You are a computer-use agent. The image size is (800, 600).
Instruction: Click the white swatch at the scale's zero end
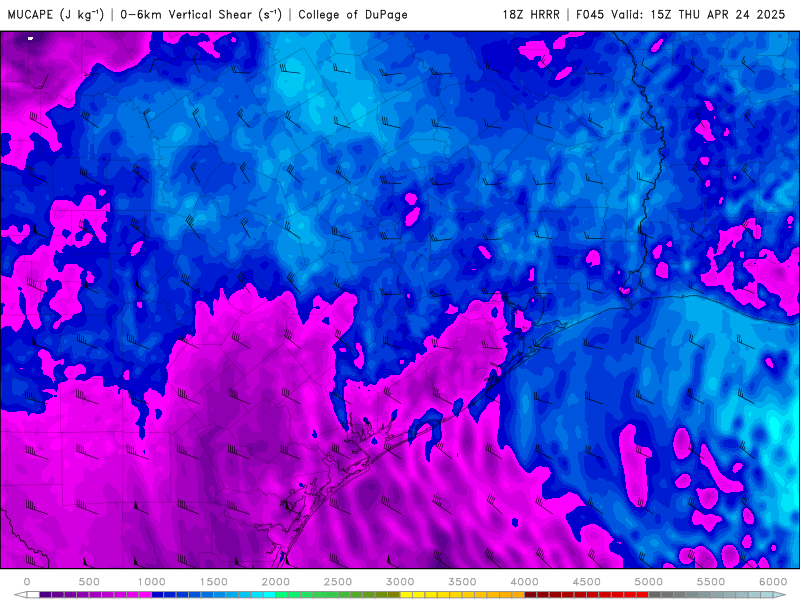[x=33, y=595]
